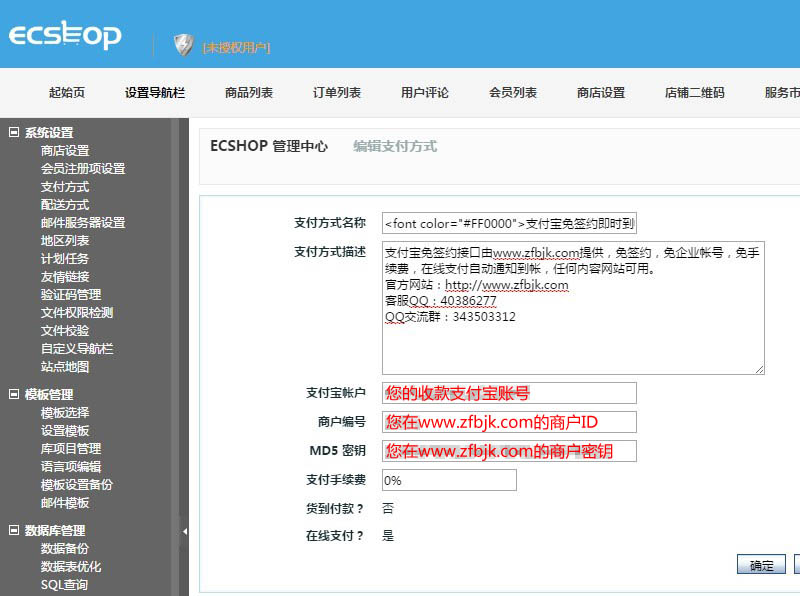Open 模板设置备份 in the sidebar
The image size is (800, 596).
point(77,485)
